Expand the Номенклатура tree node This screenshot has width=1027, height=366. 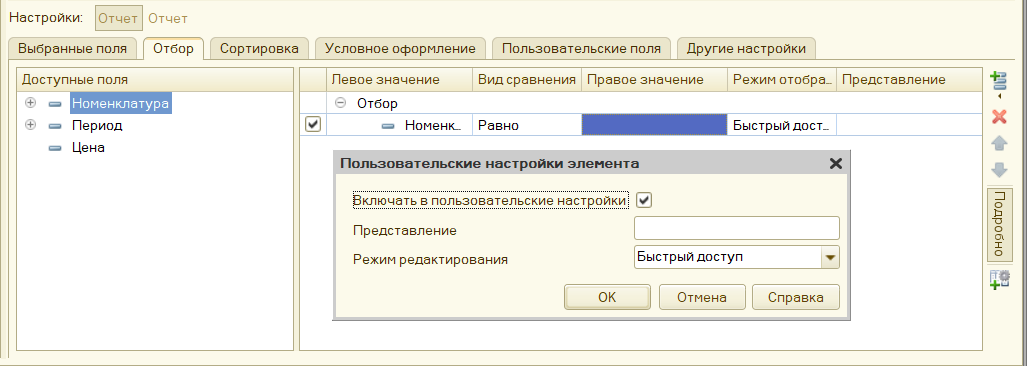click(30, 103)
